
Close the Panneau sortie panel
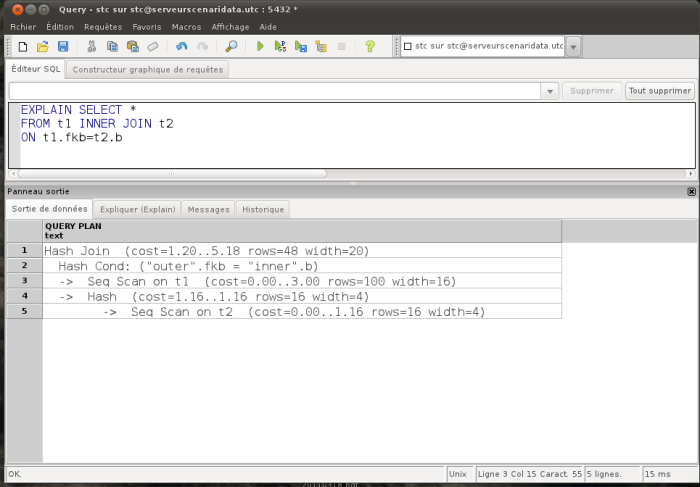point(692,191)
